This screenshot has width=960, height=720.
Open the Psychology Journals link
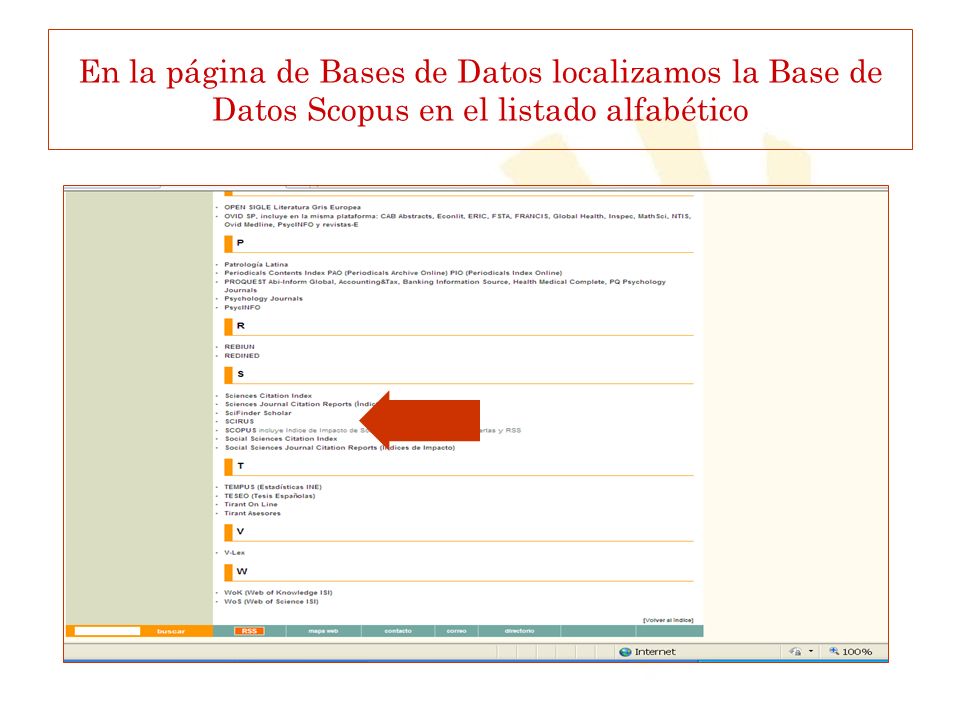point(263,299)
